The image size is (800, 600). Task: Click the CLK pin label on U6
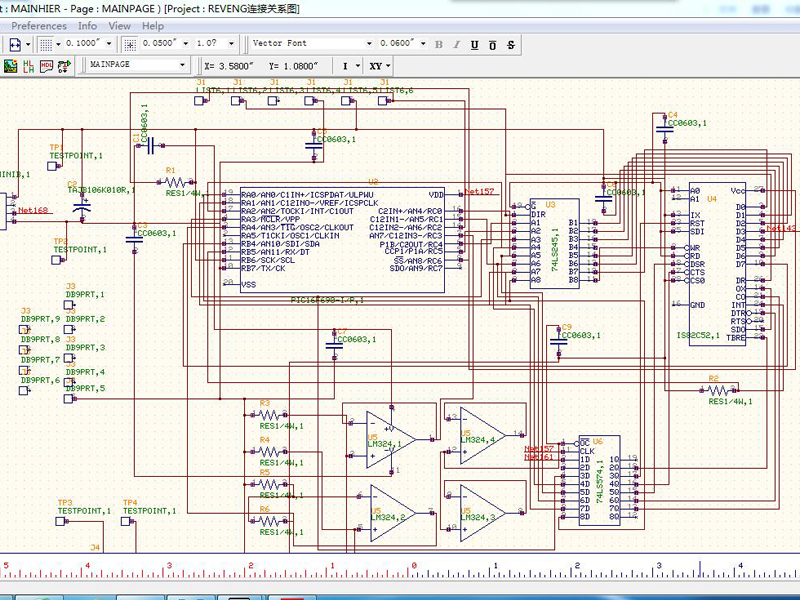[x=587, y=451]
